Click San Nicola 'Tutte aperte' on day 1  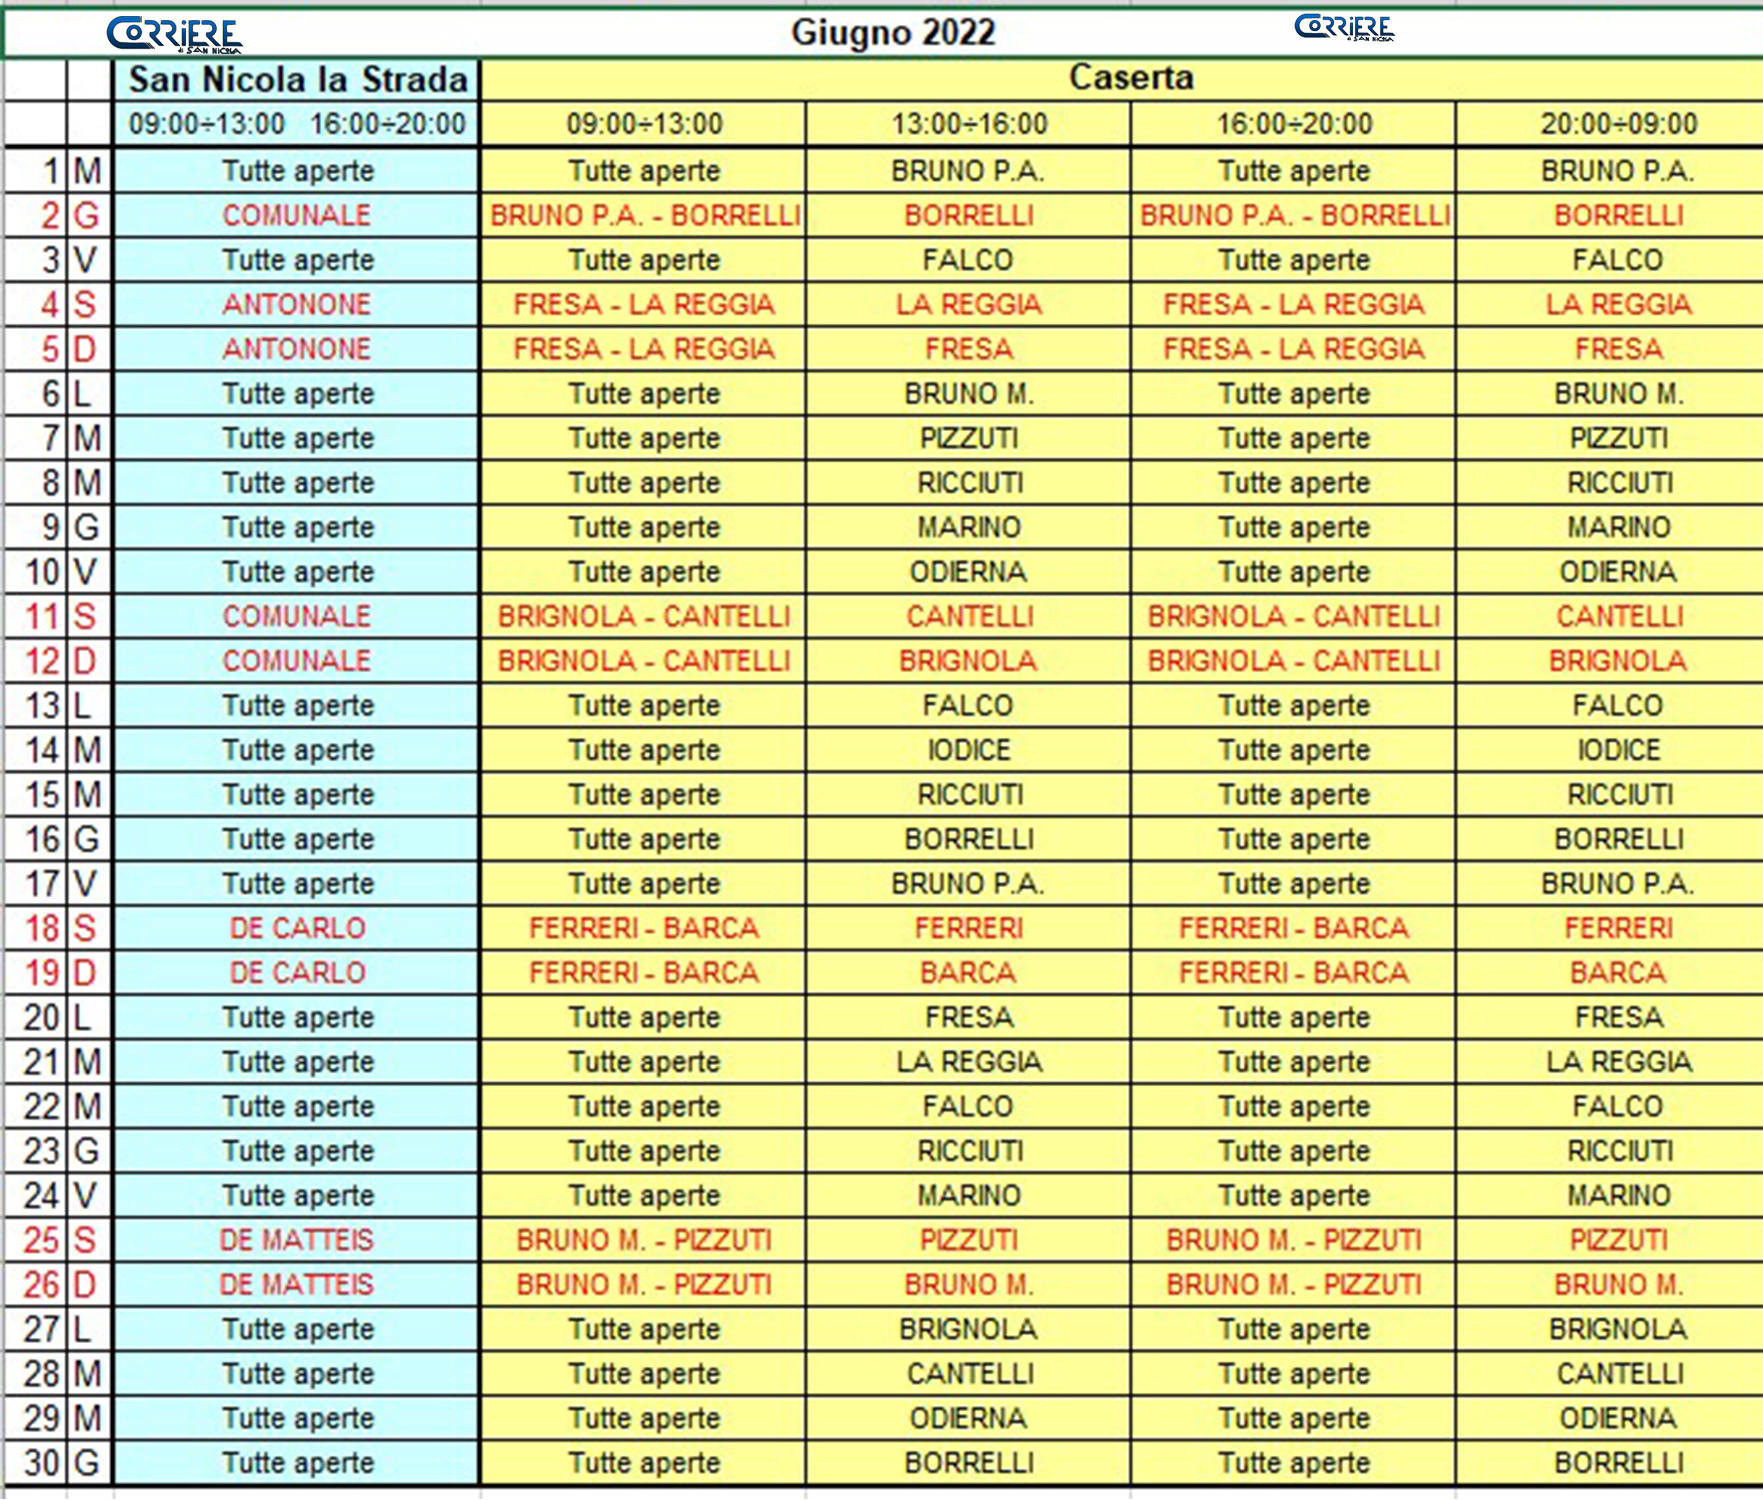[298, 171]
